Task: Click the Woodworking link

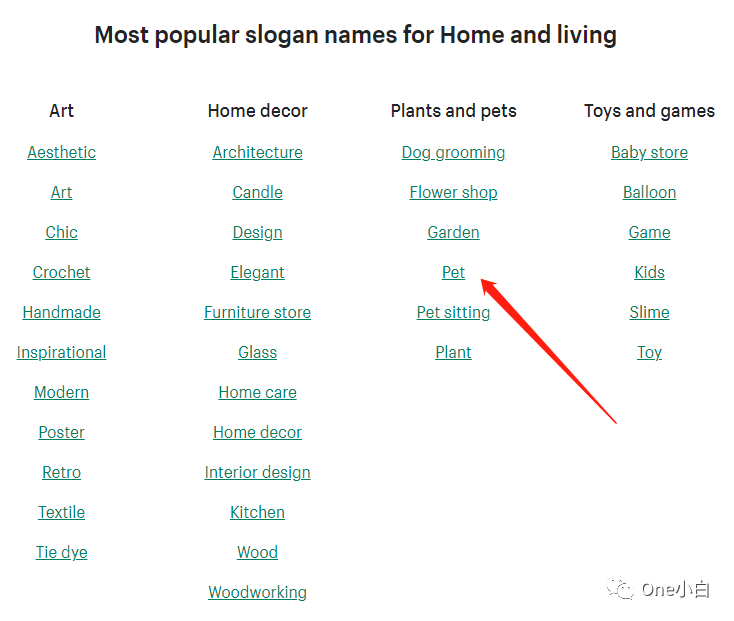Action: coord(257,592)
